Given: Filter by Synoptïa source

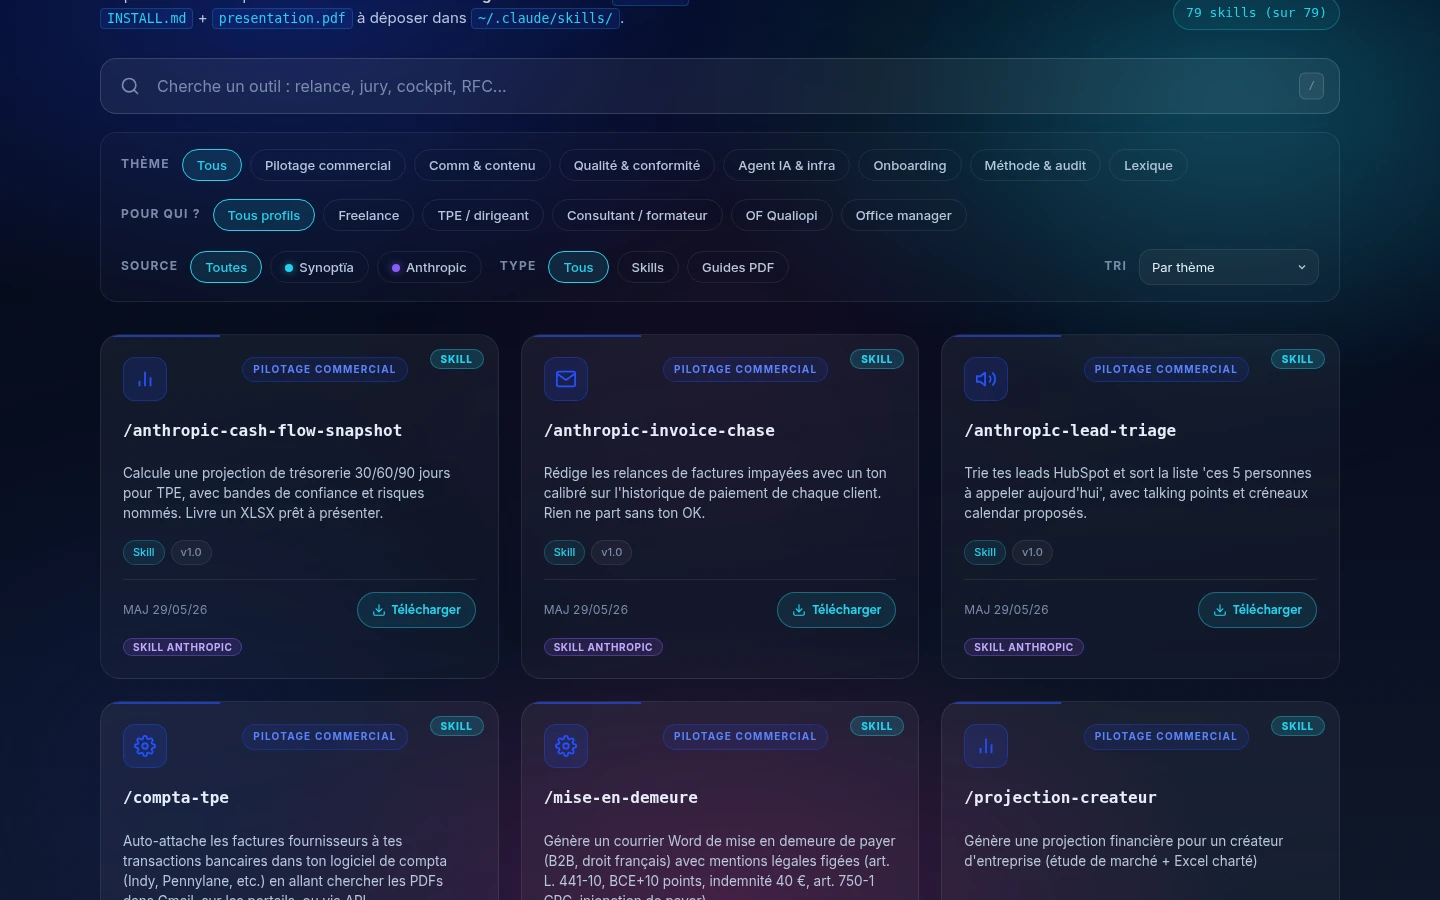Looking at the screenshot, I should point(319,267).
